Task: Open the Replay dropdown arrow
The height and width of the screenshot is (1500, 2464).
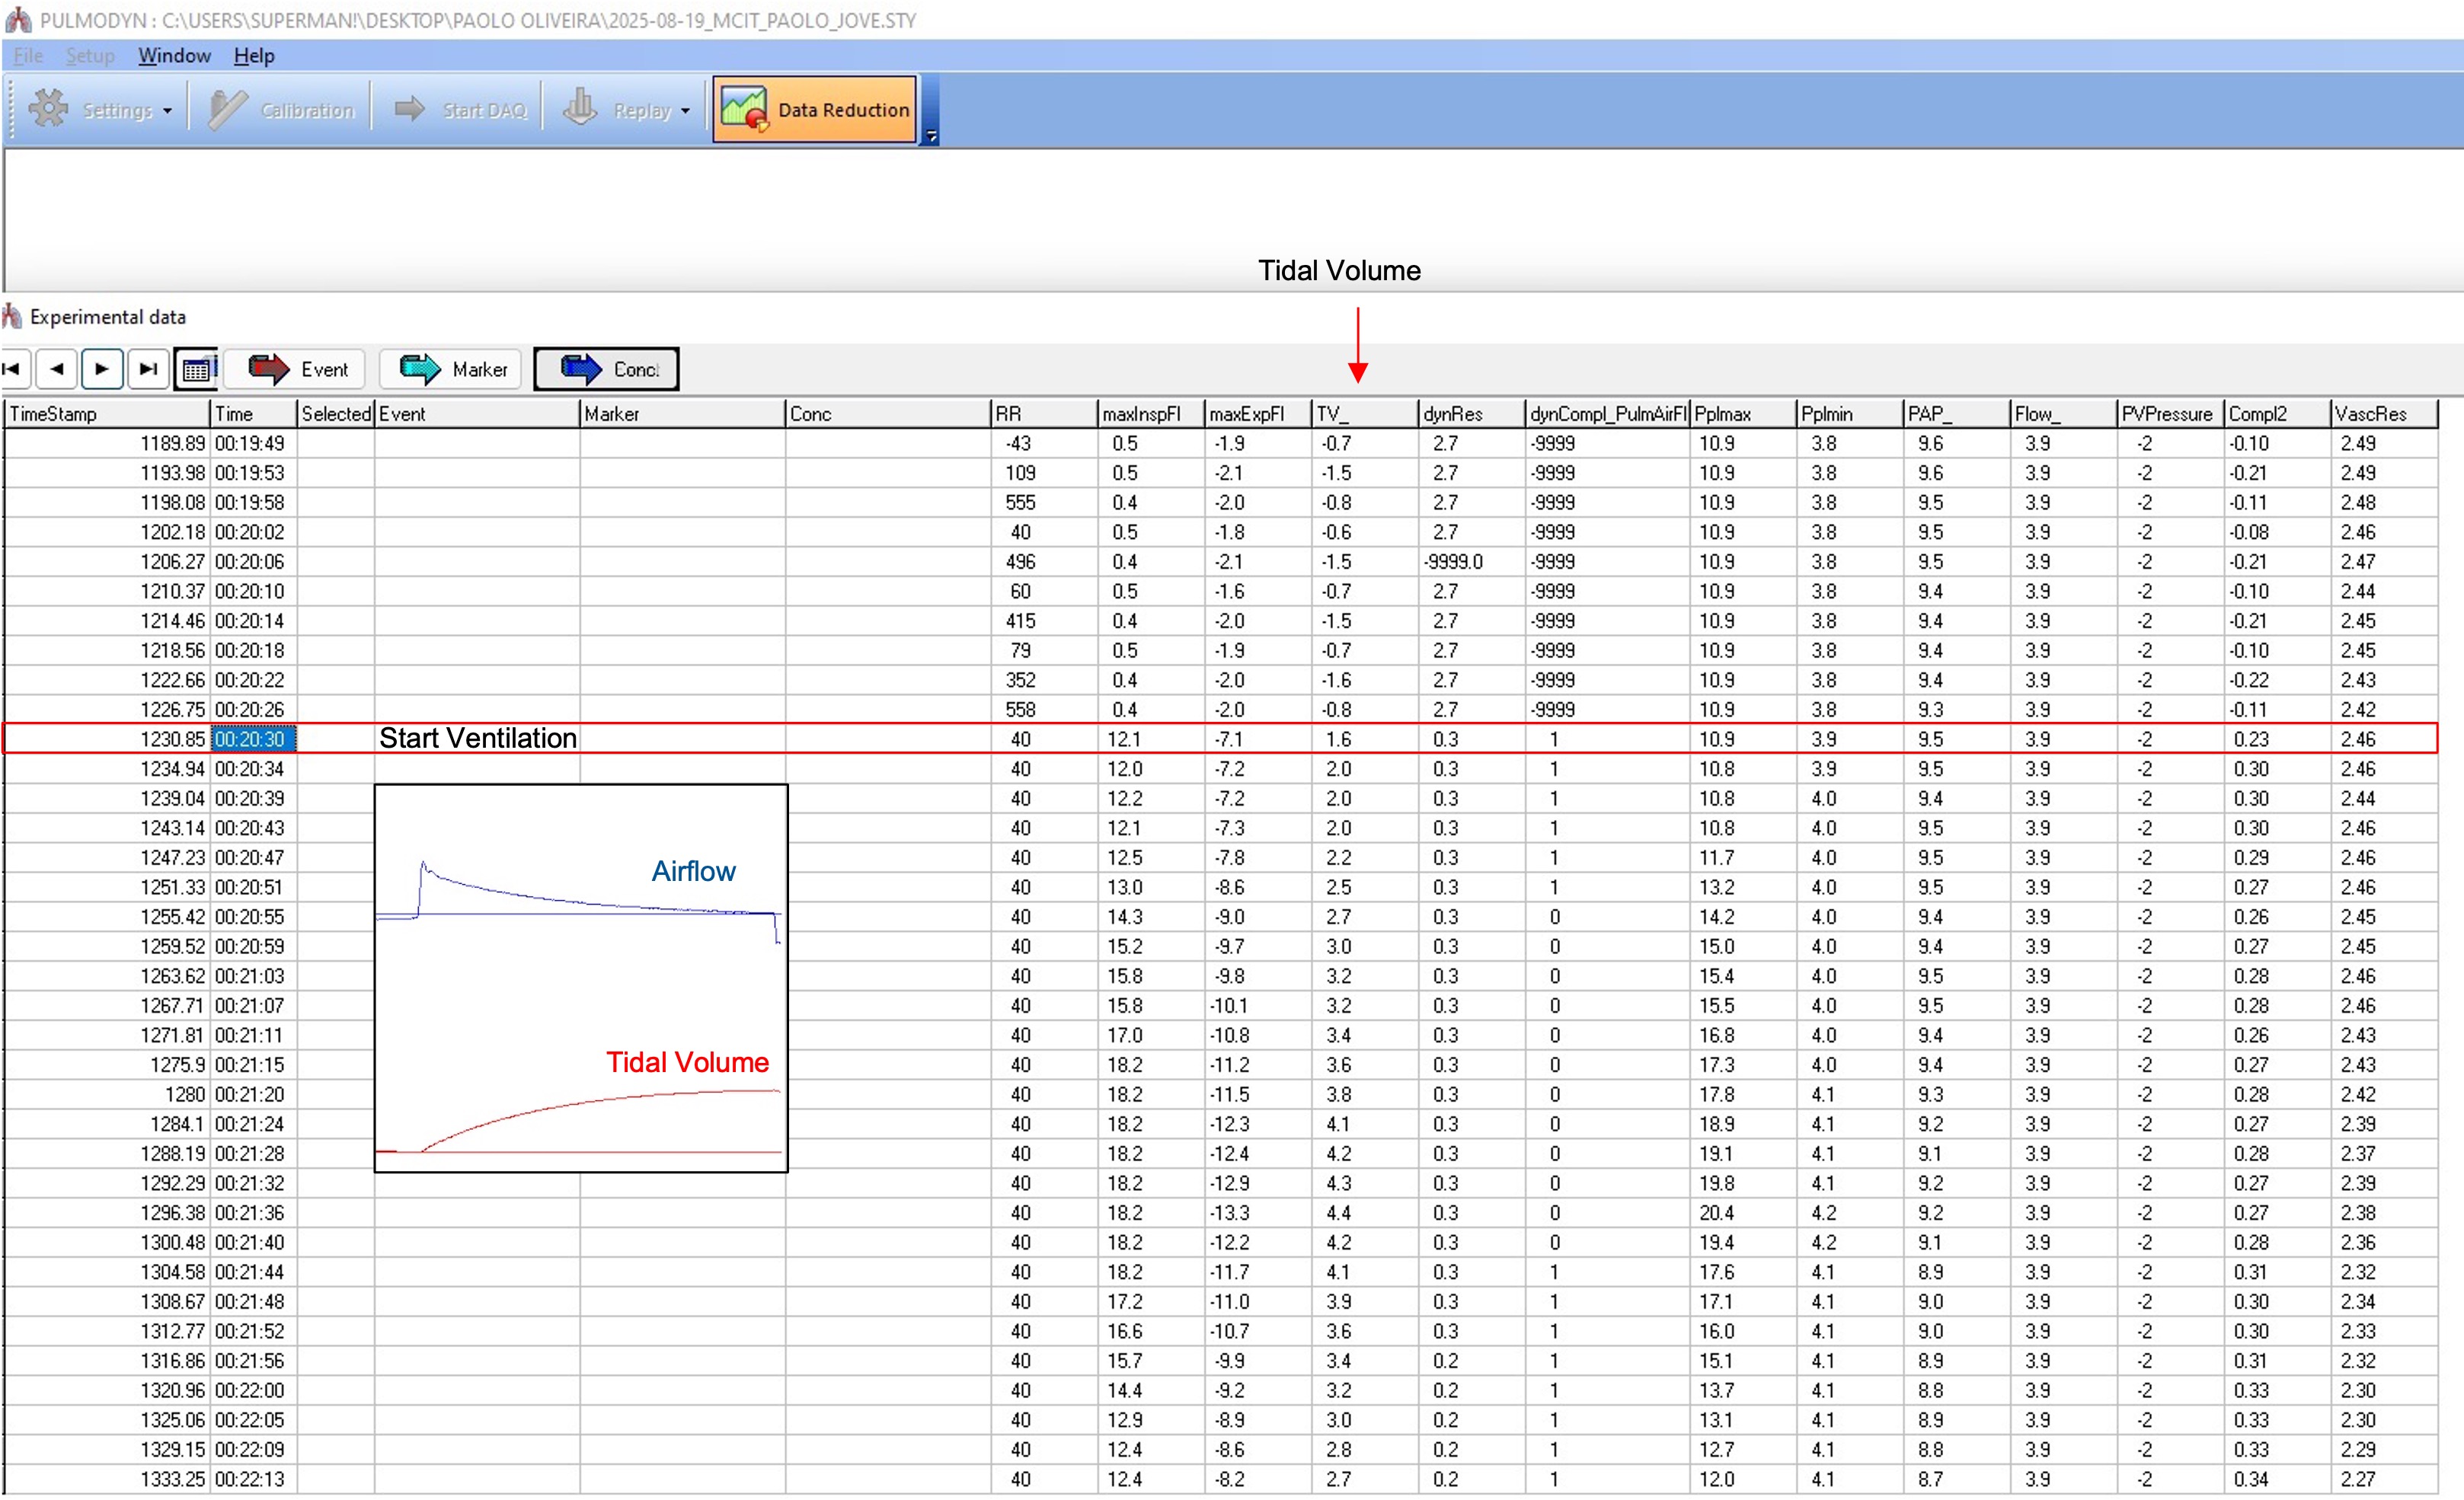Action: pyautogui.click(x=685, y=111)
